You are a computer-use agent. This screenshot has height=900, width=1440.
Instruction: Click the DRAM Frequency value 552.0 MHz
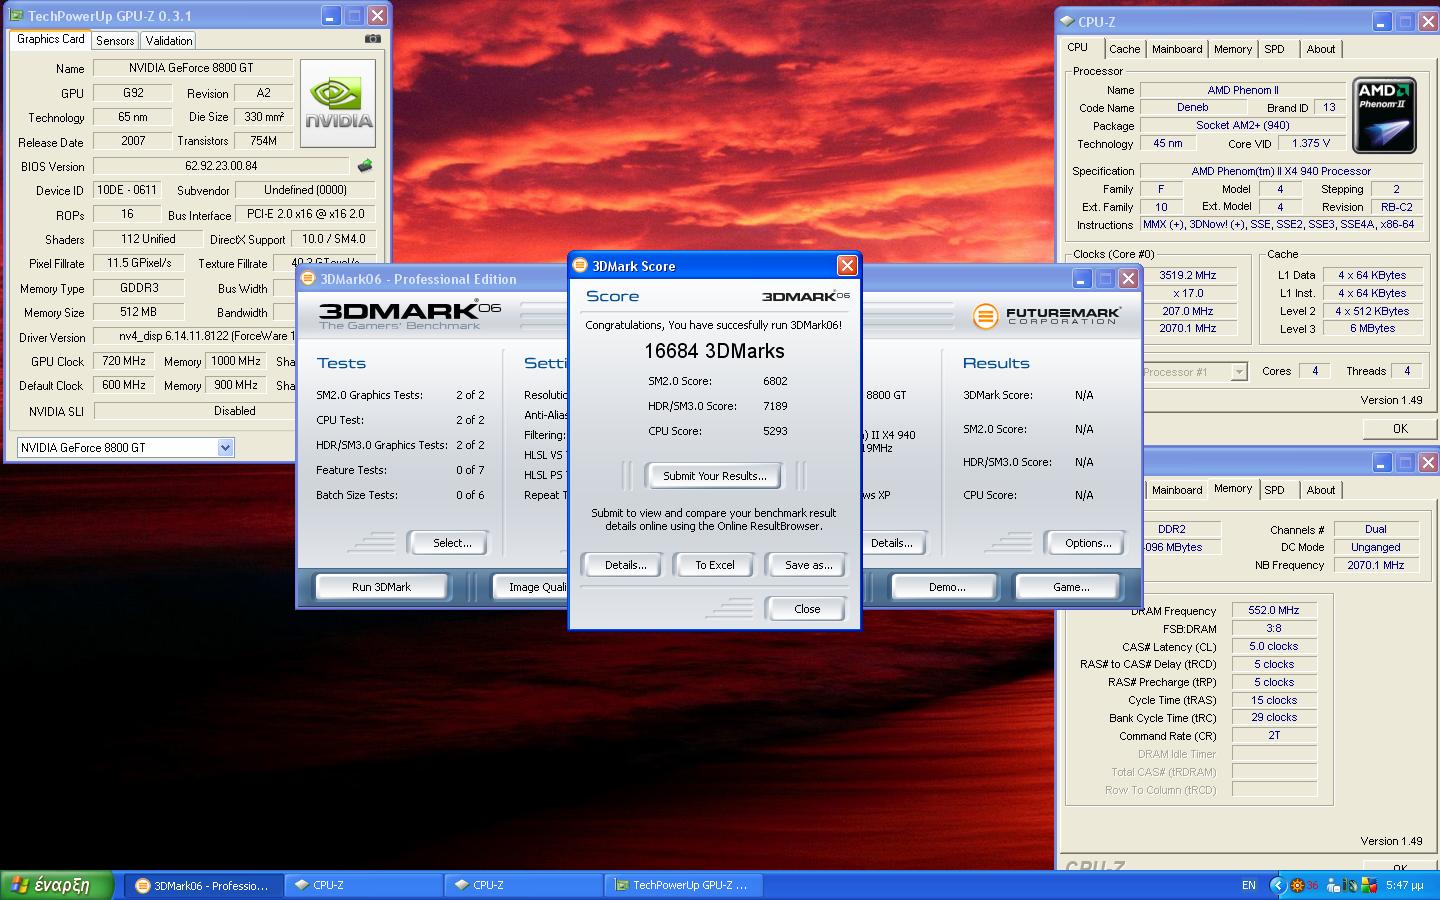1274,610
